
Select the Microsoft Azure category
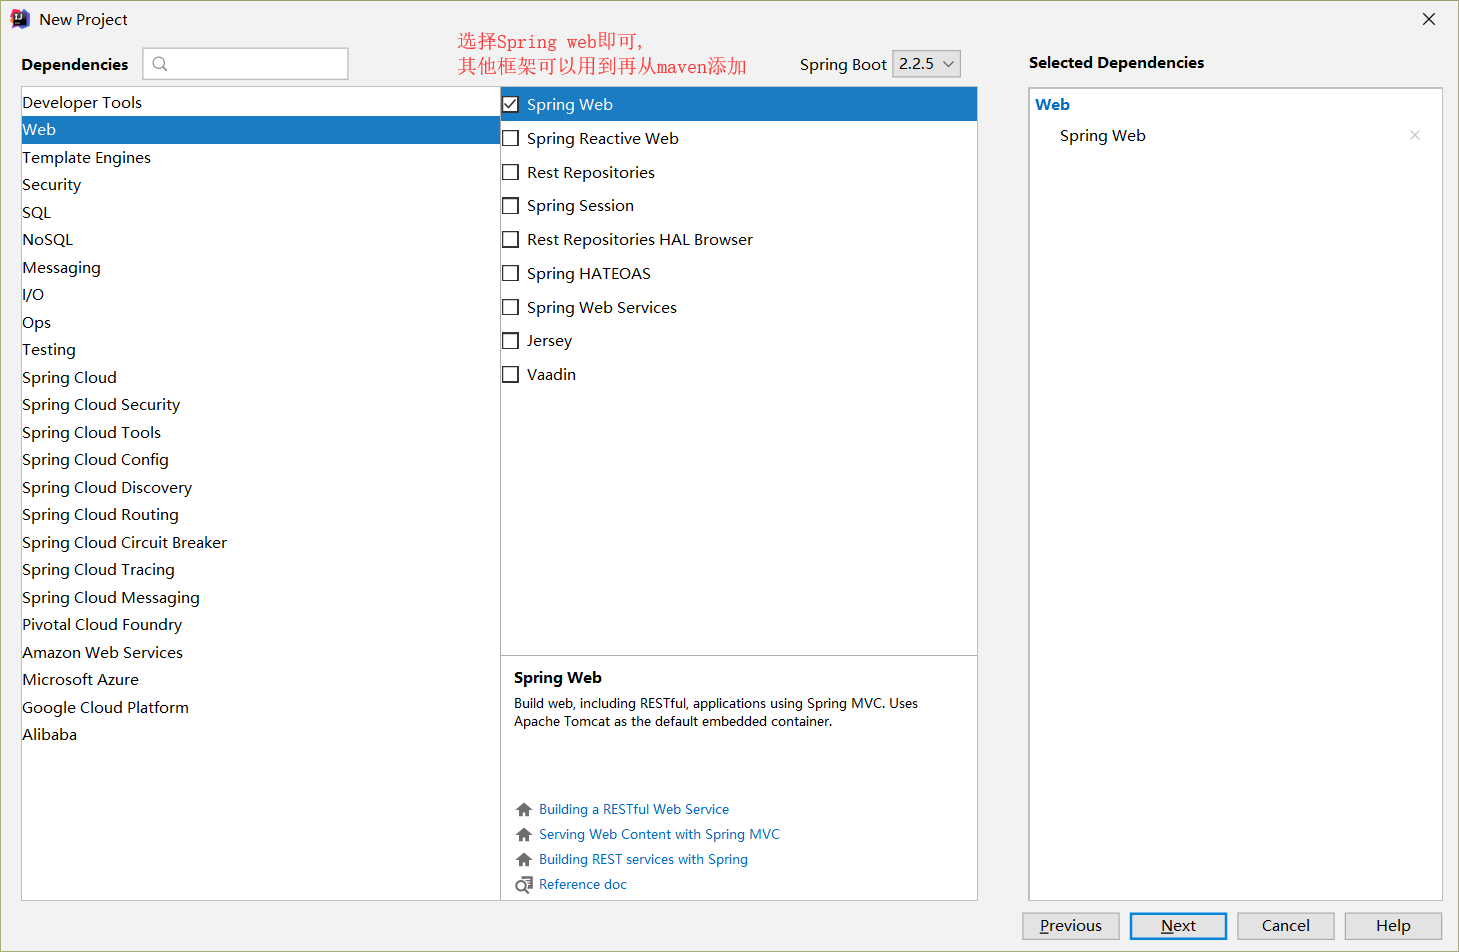pyautogui.click(x=260, y=680)
